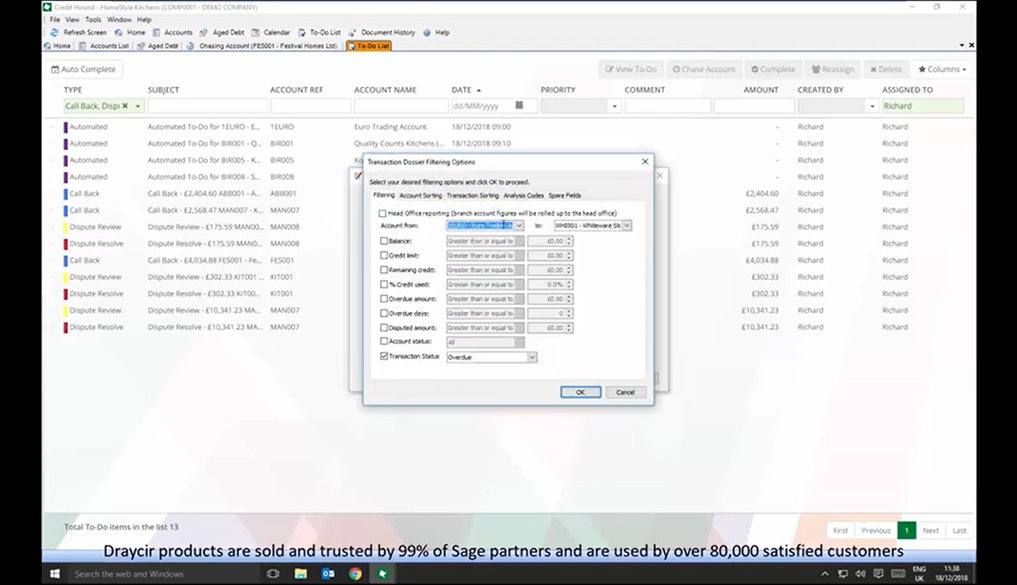Click the Subject filter input field
This screenshot has height=585, width=1017.
[x=208, y=106]
